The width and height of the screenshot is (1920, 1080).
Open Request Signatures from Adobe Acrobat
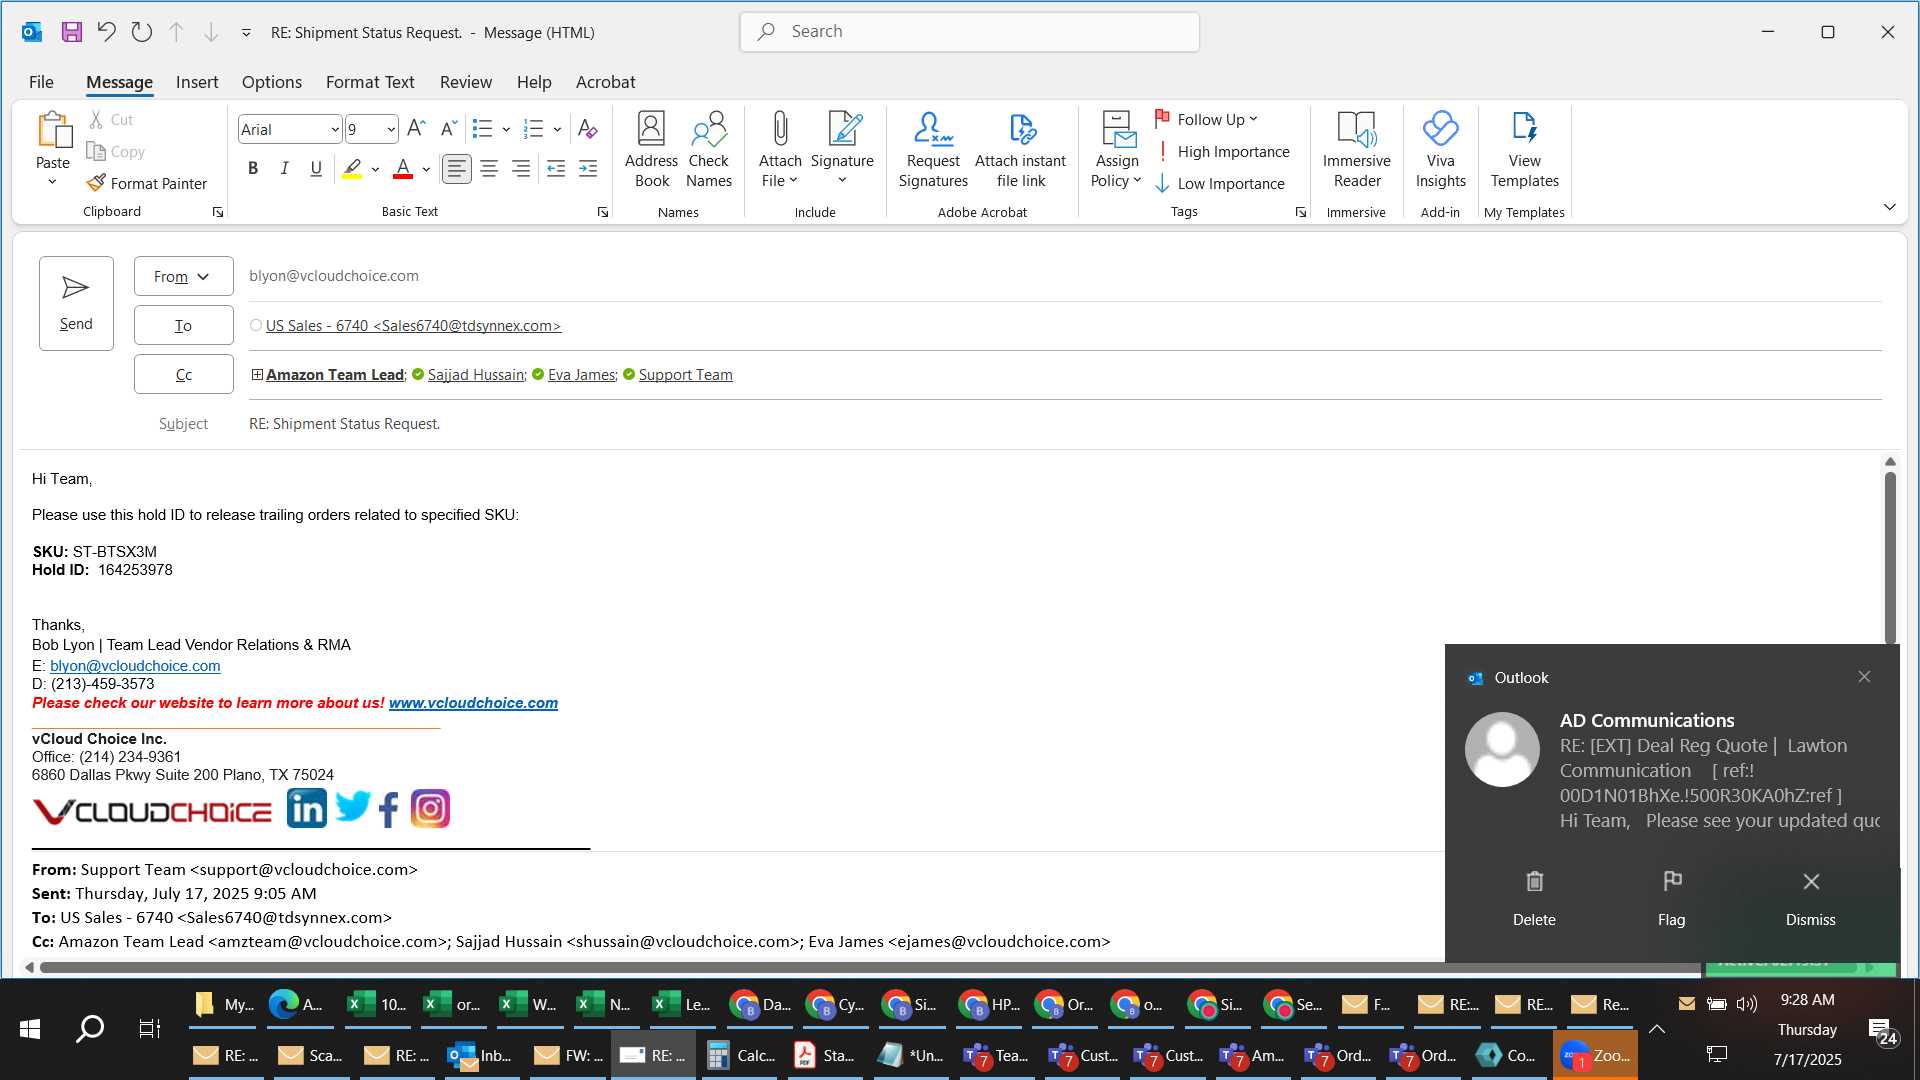(x=933, y=150)
